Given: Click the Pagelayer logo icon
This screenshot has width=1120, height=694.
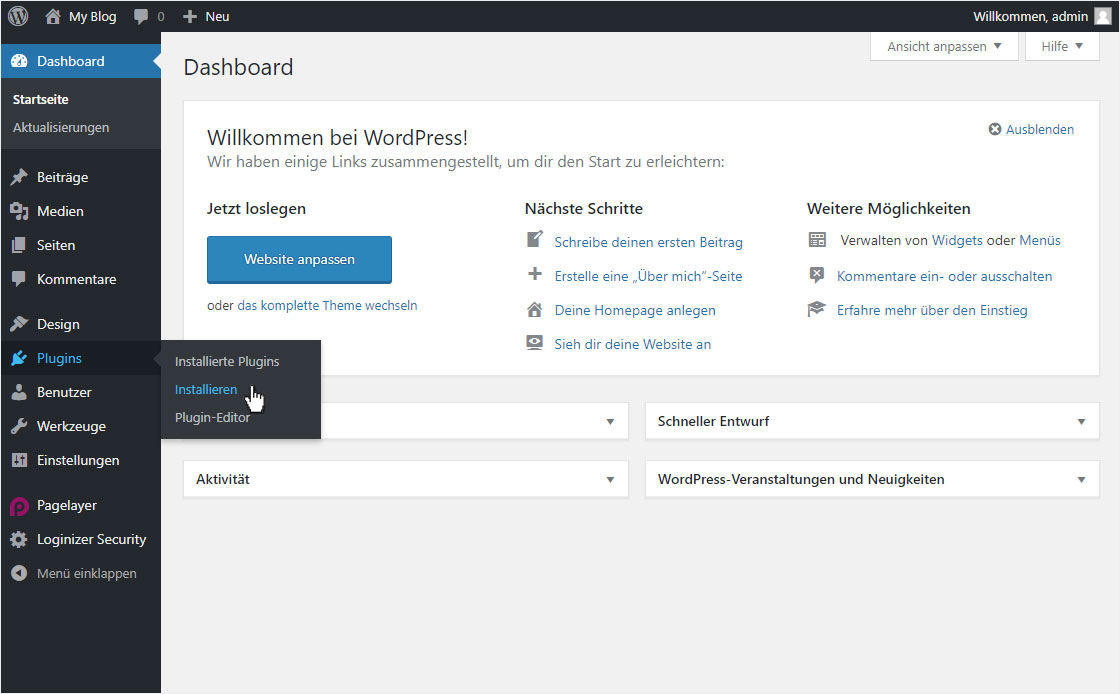Looking at the screenshot, I should click(x=19, y=506).
